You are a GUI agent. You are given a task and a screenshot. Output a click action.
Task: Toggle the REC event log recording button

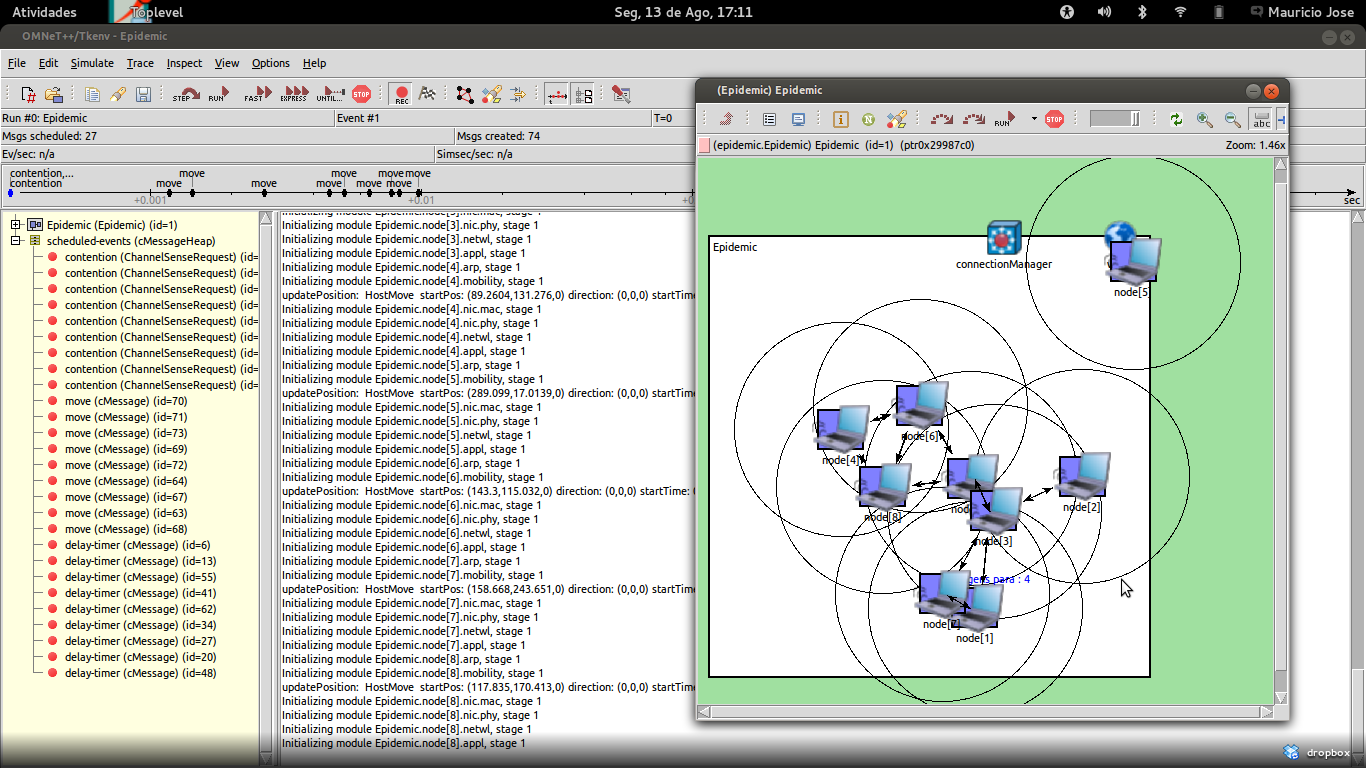click(x=401, y=94)
